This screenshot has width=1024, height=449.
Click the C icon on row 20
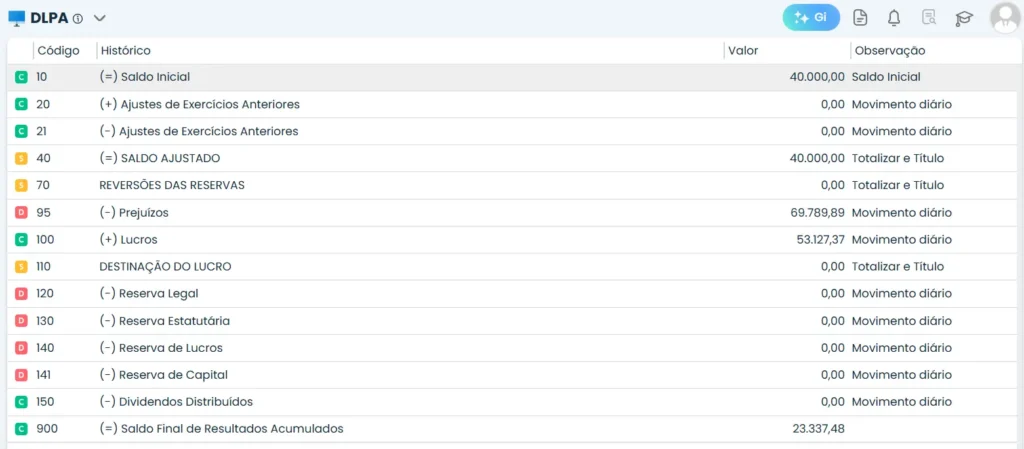pos(22,104)
